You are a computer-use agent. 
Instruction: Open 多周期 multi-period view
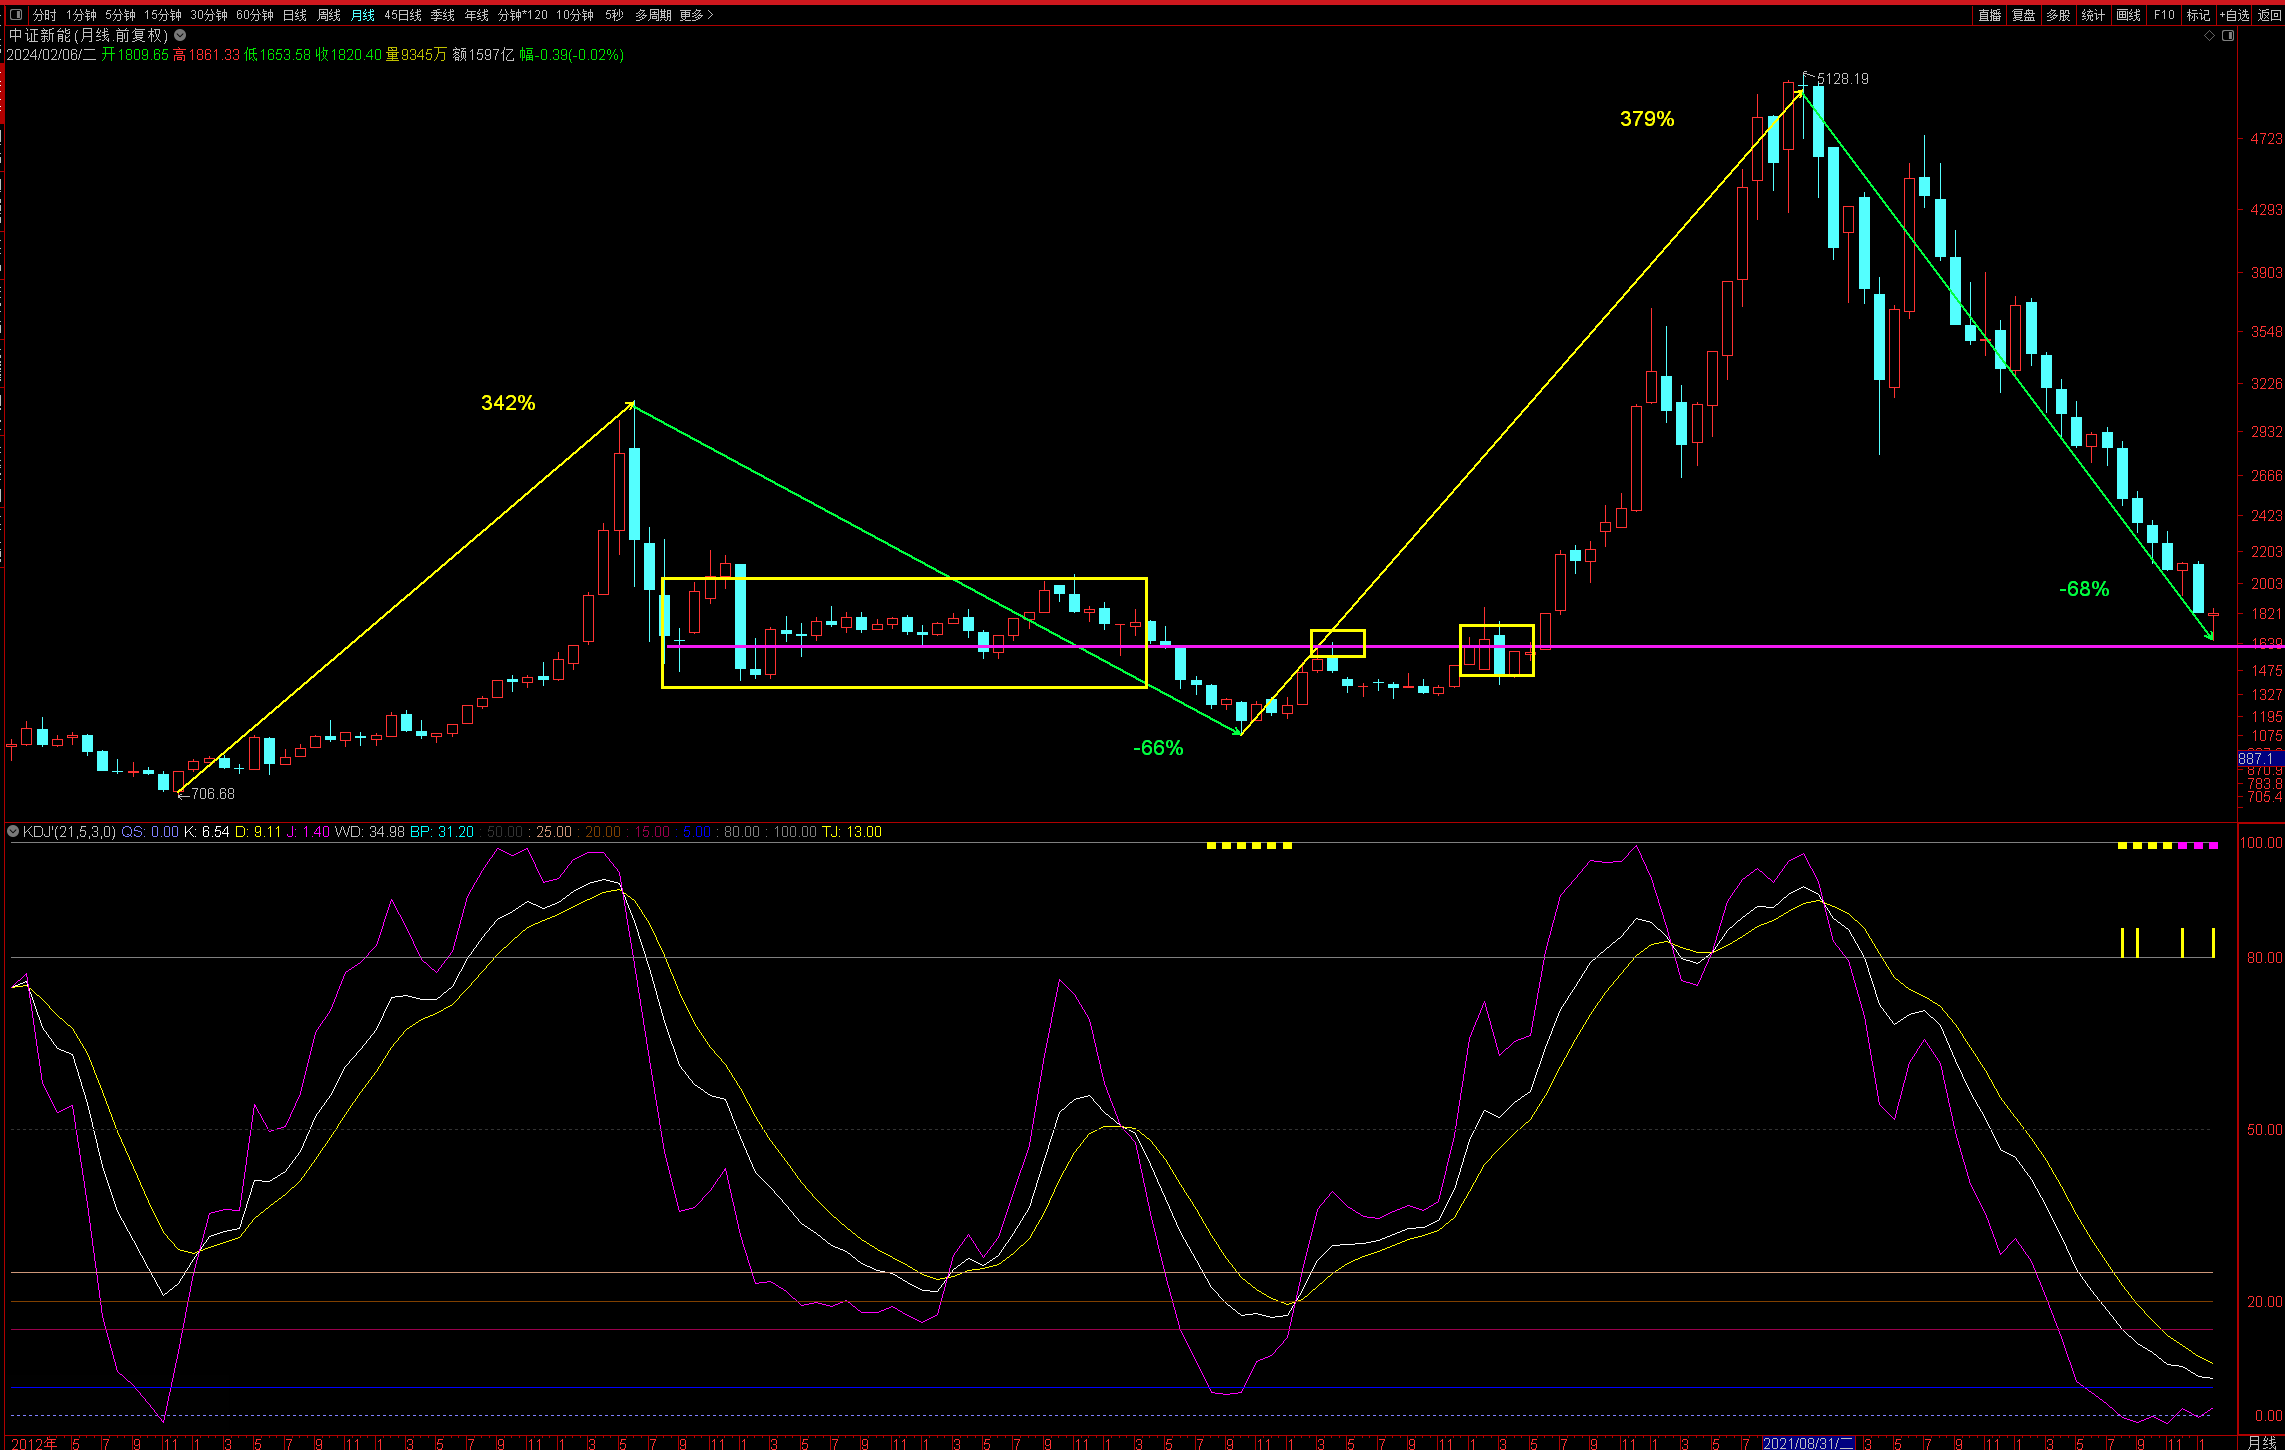(x=652, y=15)
